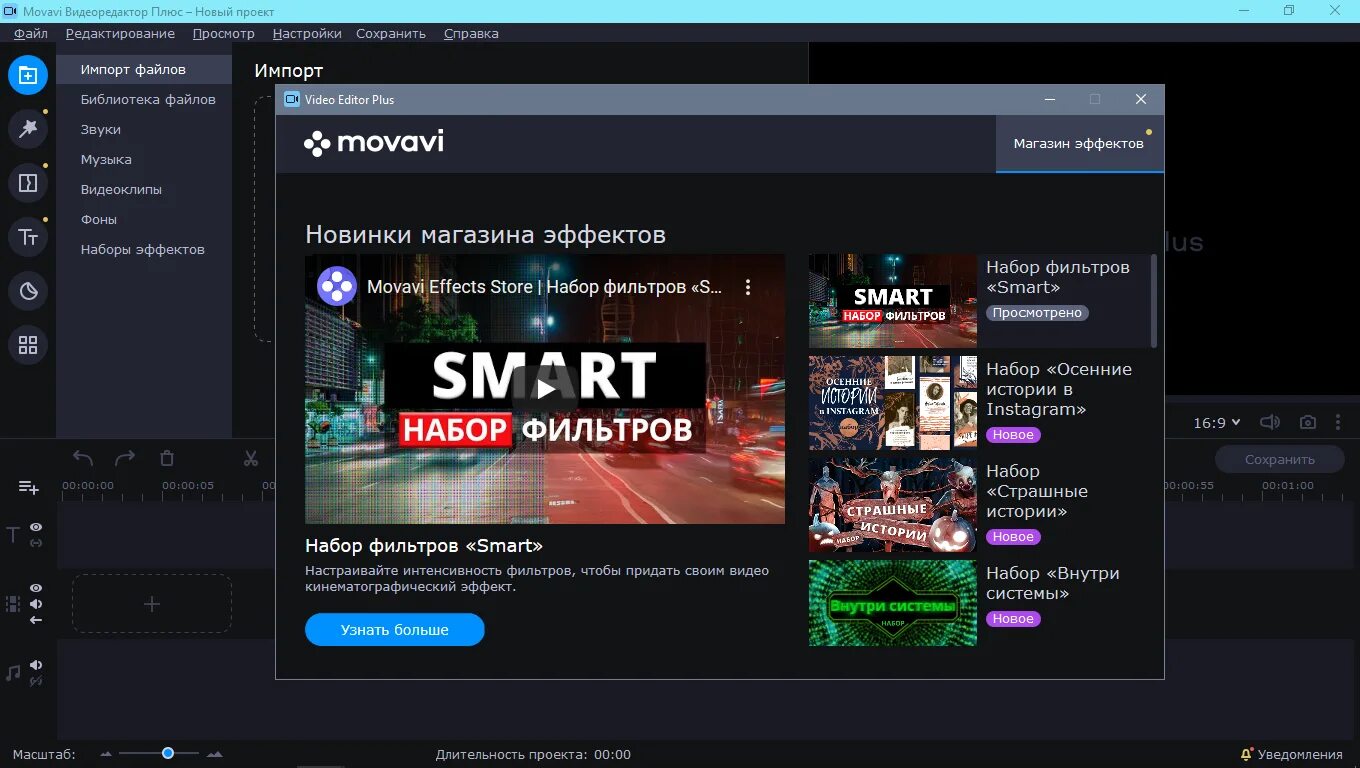This screenshot has height=768, width=1360.
Task: Click the Набор «Внутри системы» title
Action: 1053,583
